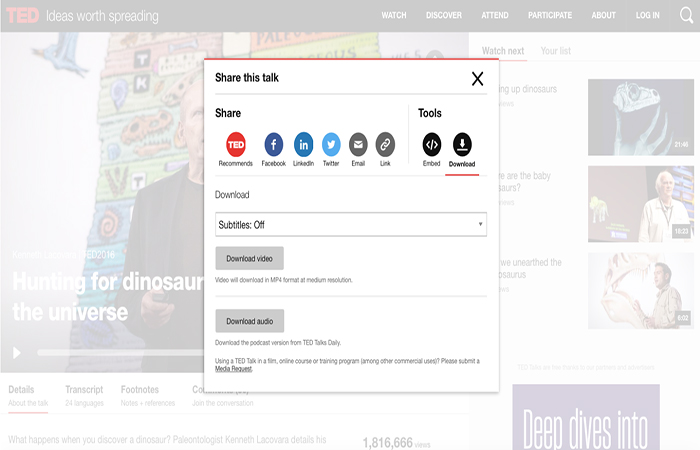700x450 pixels.
Task: Share the talk on Twitter
Action: click(331, 145)
